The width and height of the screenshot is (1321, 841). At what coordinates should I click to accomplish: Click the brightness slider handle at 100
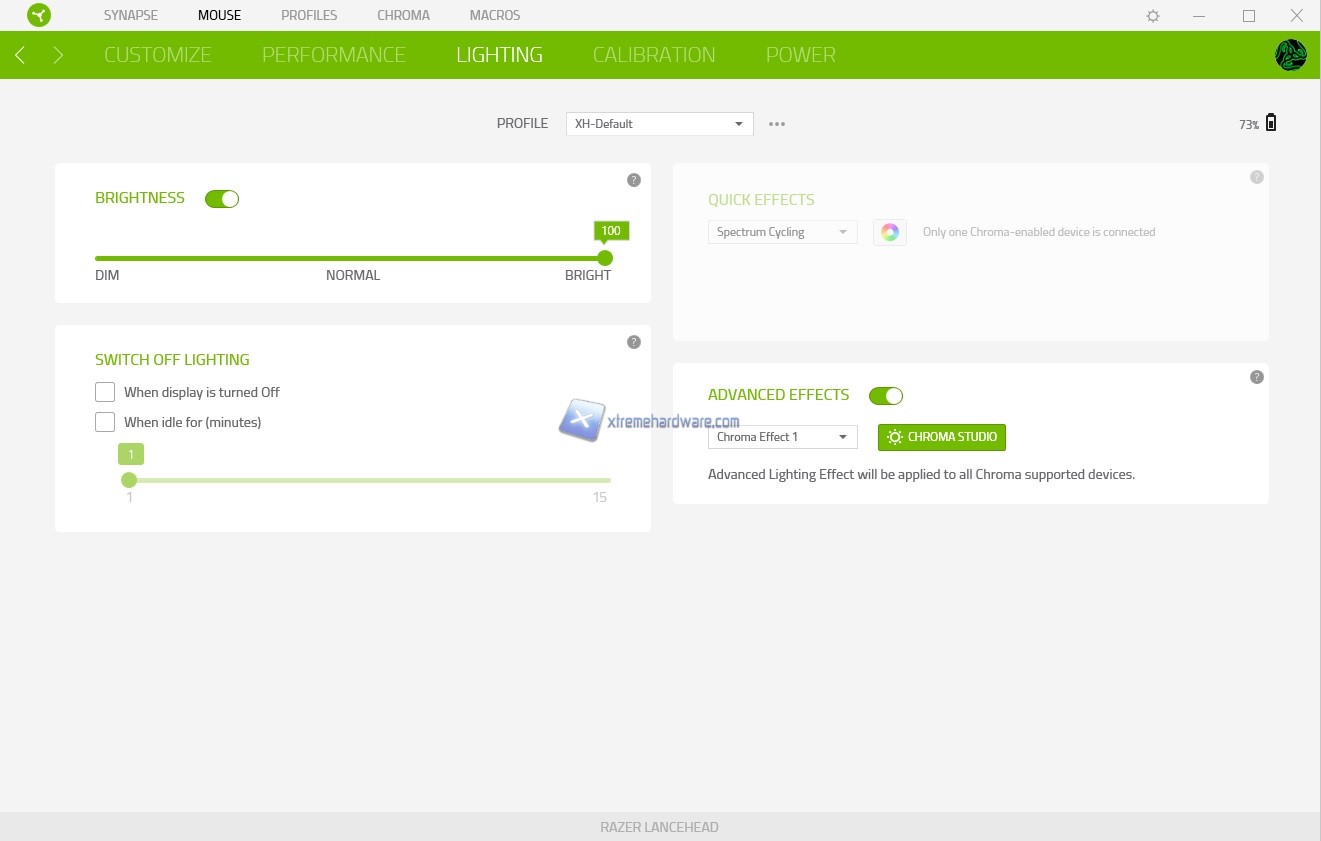(605, 258)
